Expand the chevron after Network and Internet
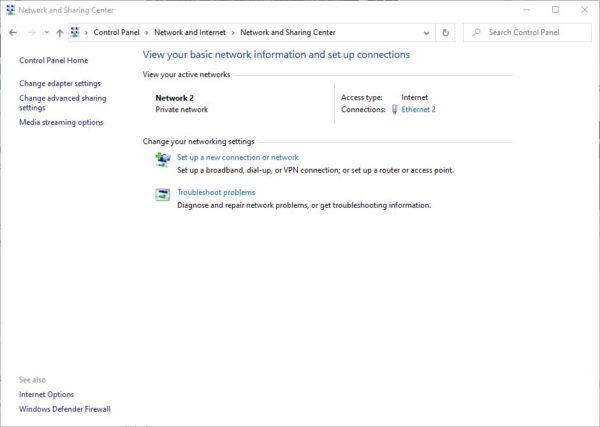The height and width of the screenshot is (427, 600). [233, 33]
